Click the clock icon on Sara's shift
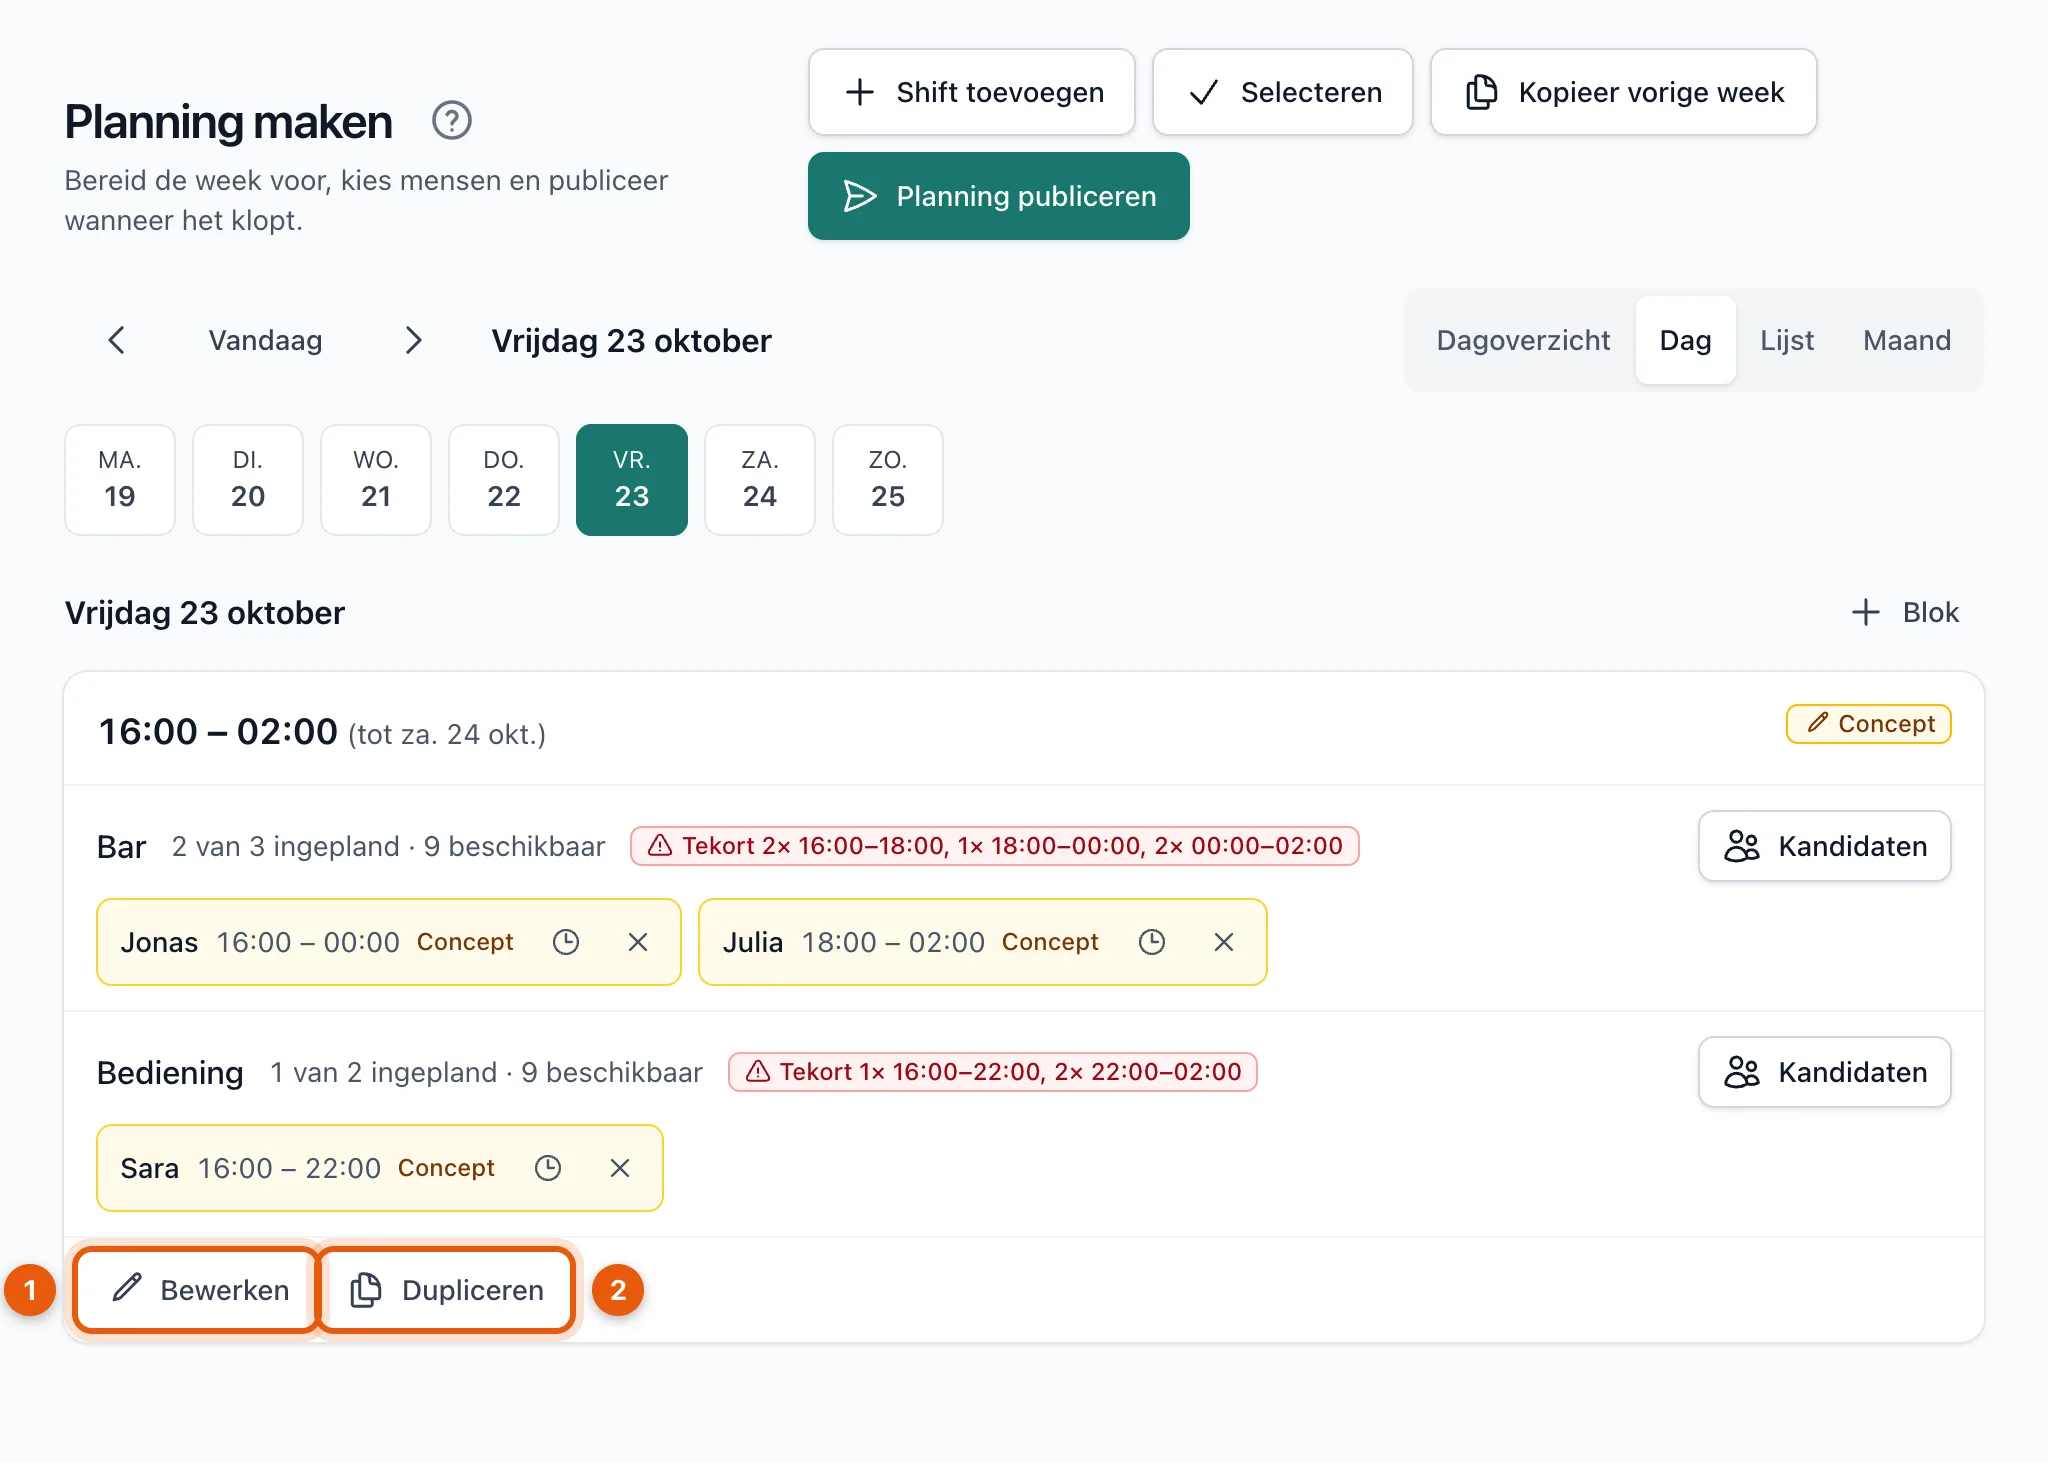 pyautogui.click(x=548, y=1168)
